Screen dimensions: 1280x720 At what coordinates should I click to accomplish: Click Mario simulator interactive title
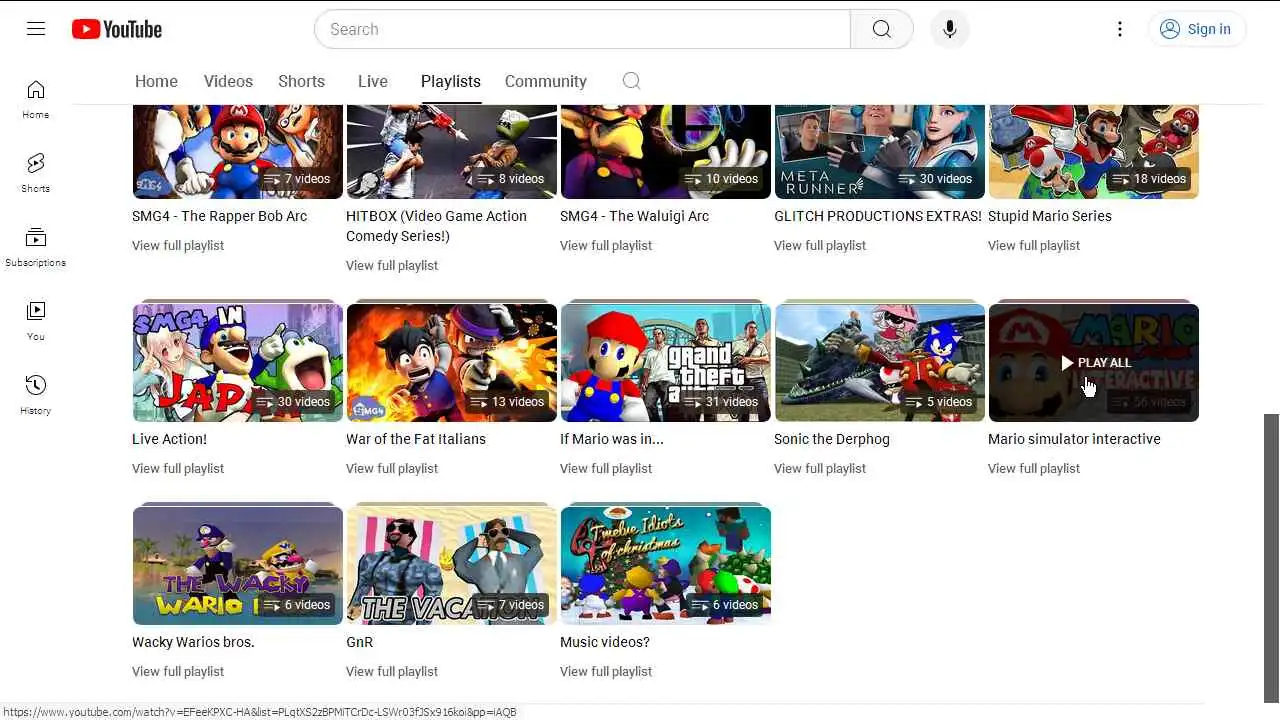tap(1074, 439)
